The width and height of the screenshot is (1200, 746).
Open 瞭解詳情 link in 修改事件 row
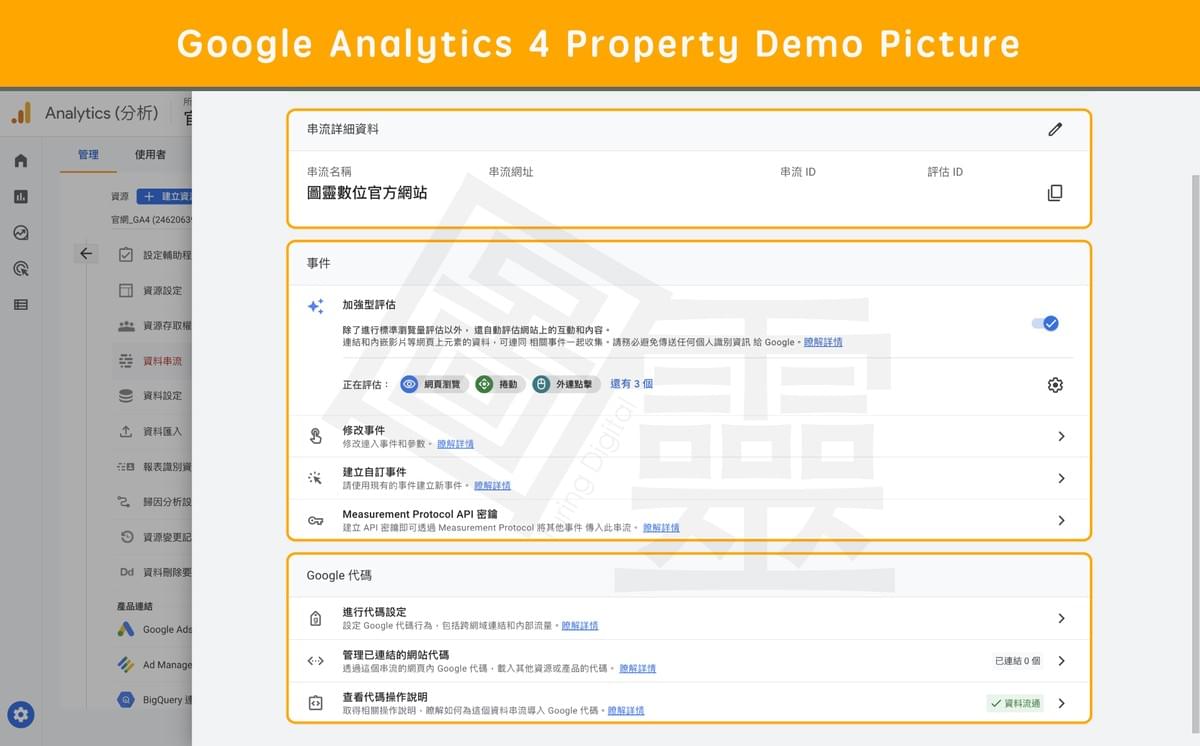pos(455,443)
